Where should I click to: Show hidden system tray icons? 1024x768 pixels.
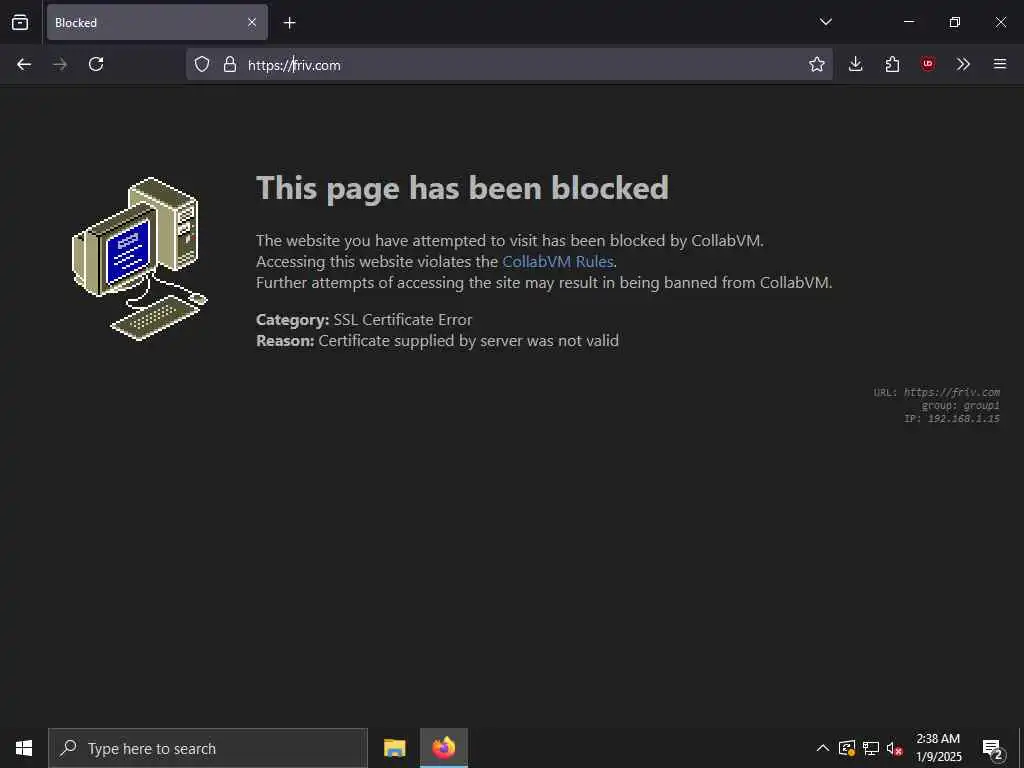(x=823, y=748)
